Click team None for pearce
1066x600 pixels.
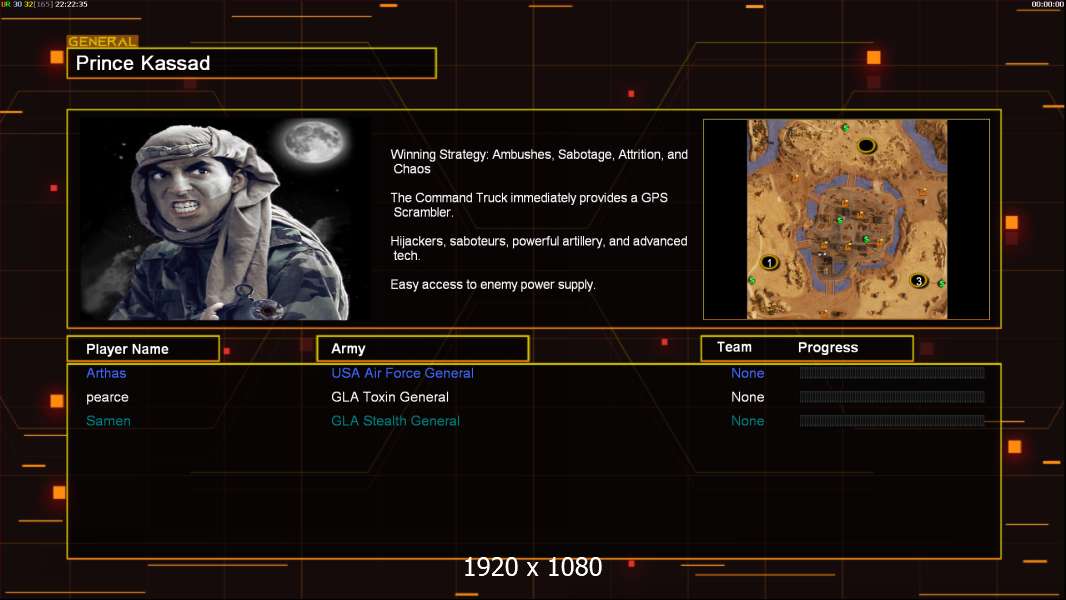click(748, 397)
